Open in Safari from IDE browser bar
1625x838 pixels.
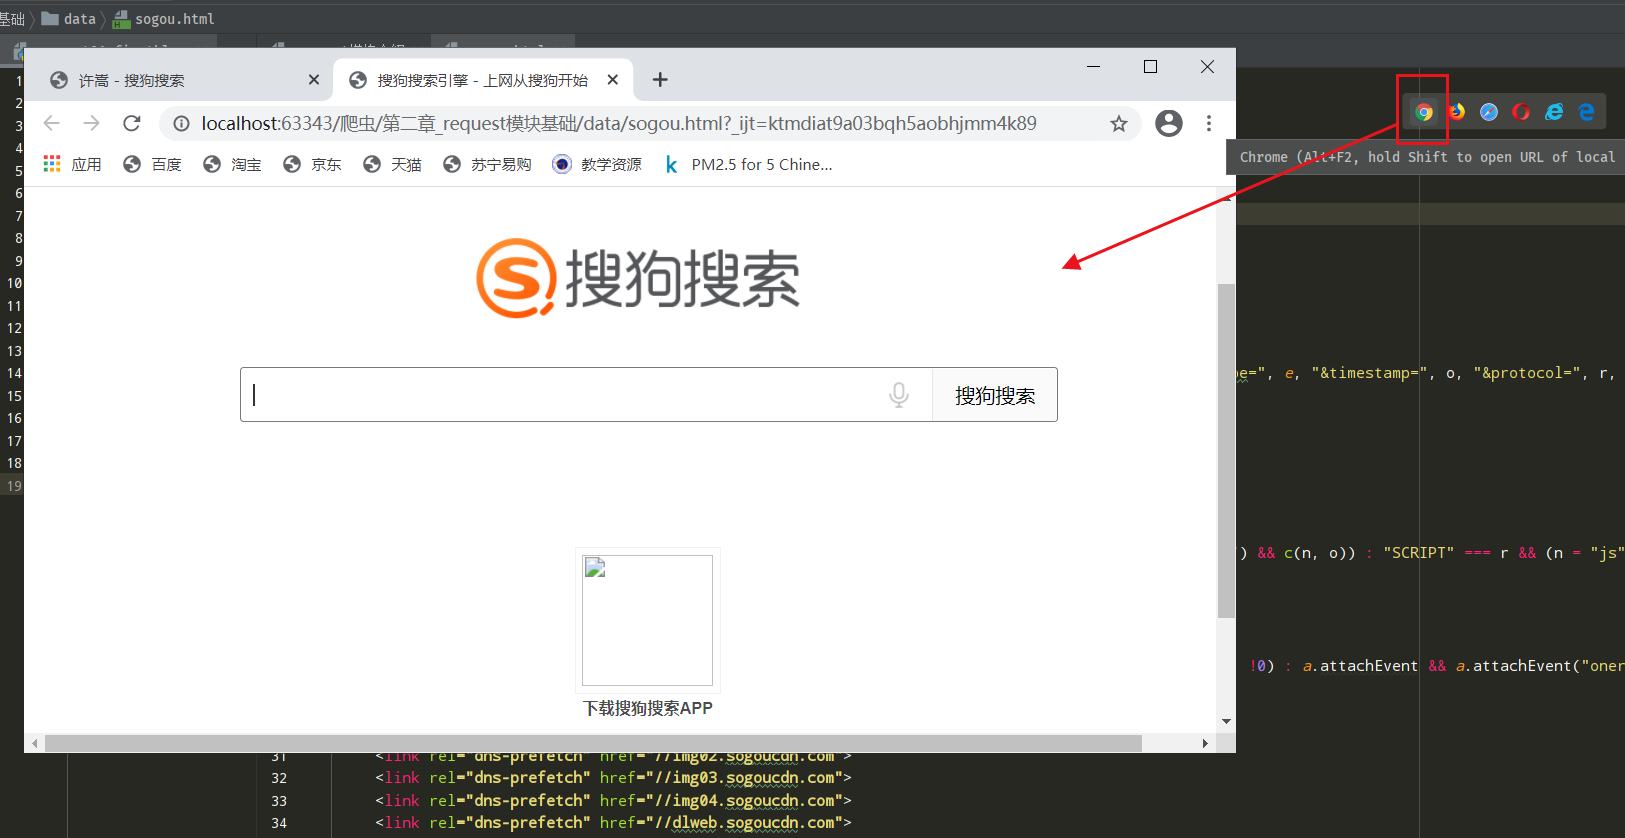click(x=1489, y=112)
